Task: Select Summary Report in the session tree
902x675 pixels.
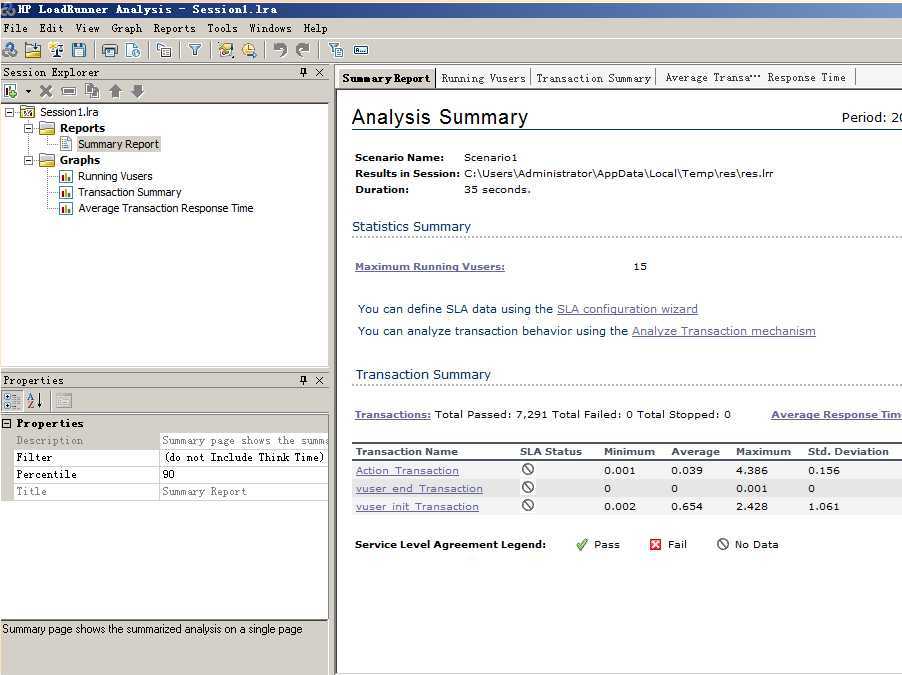Action: point(118,144)
